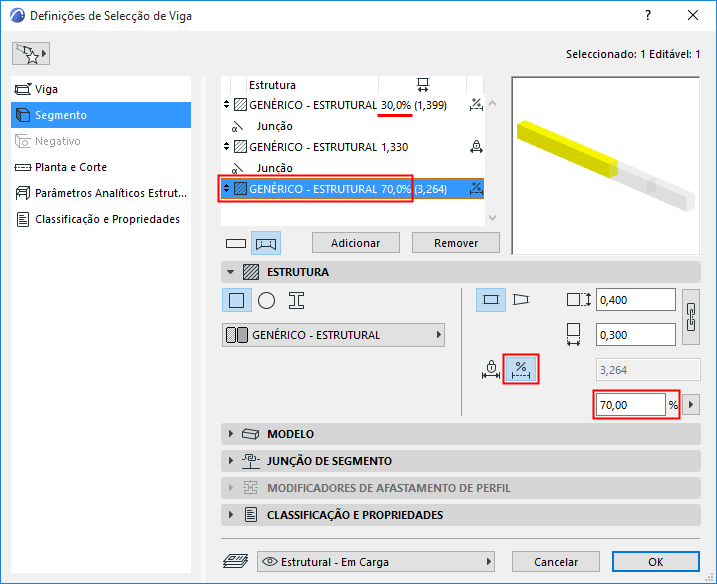
Task: Click the help question mark button
Action: coord(648,15)
